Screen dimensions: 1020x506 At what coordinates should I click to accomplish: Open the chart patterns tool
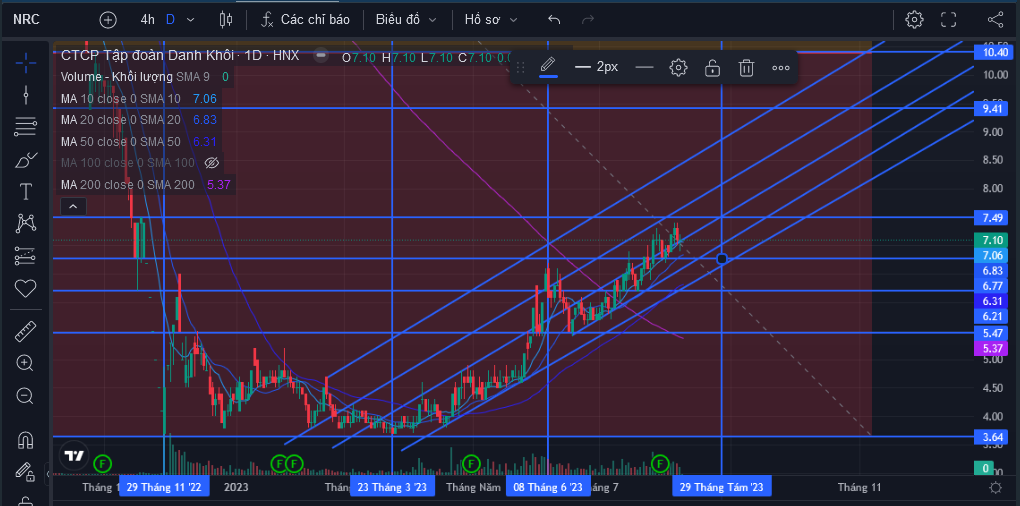(x=25, y=224)
